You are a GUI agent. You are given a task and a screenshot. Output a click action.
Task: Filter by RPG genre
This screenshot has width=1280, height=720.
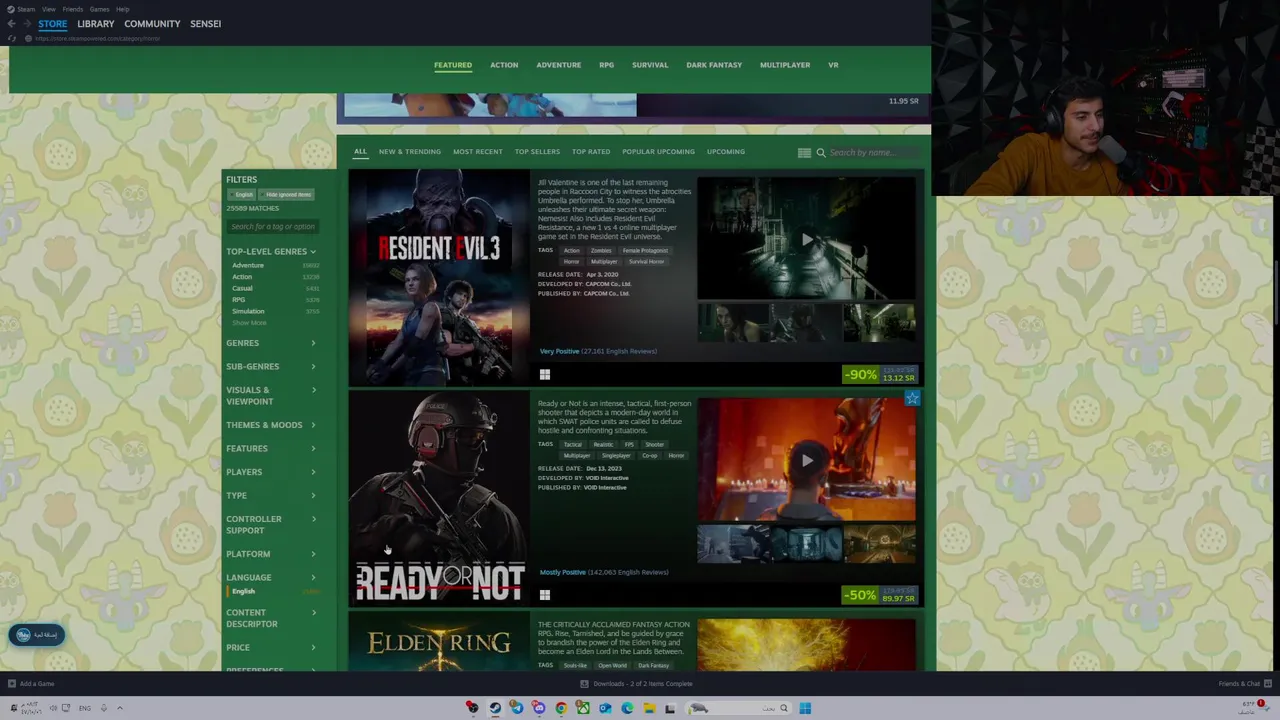(238, 300)
